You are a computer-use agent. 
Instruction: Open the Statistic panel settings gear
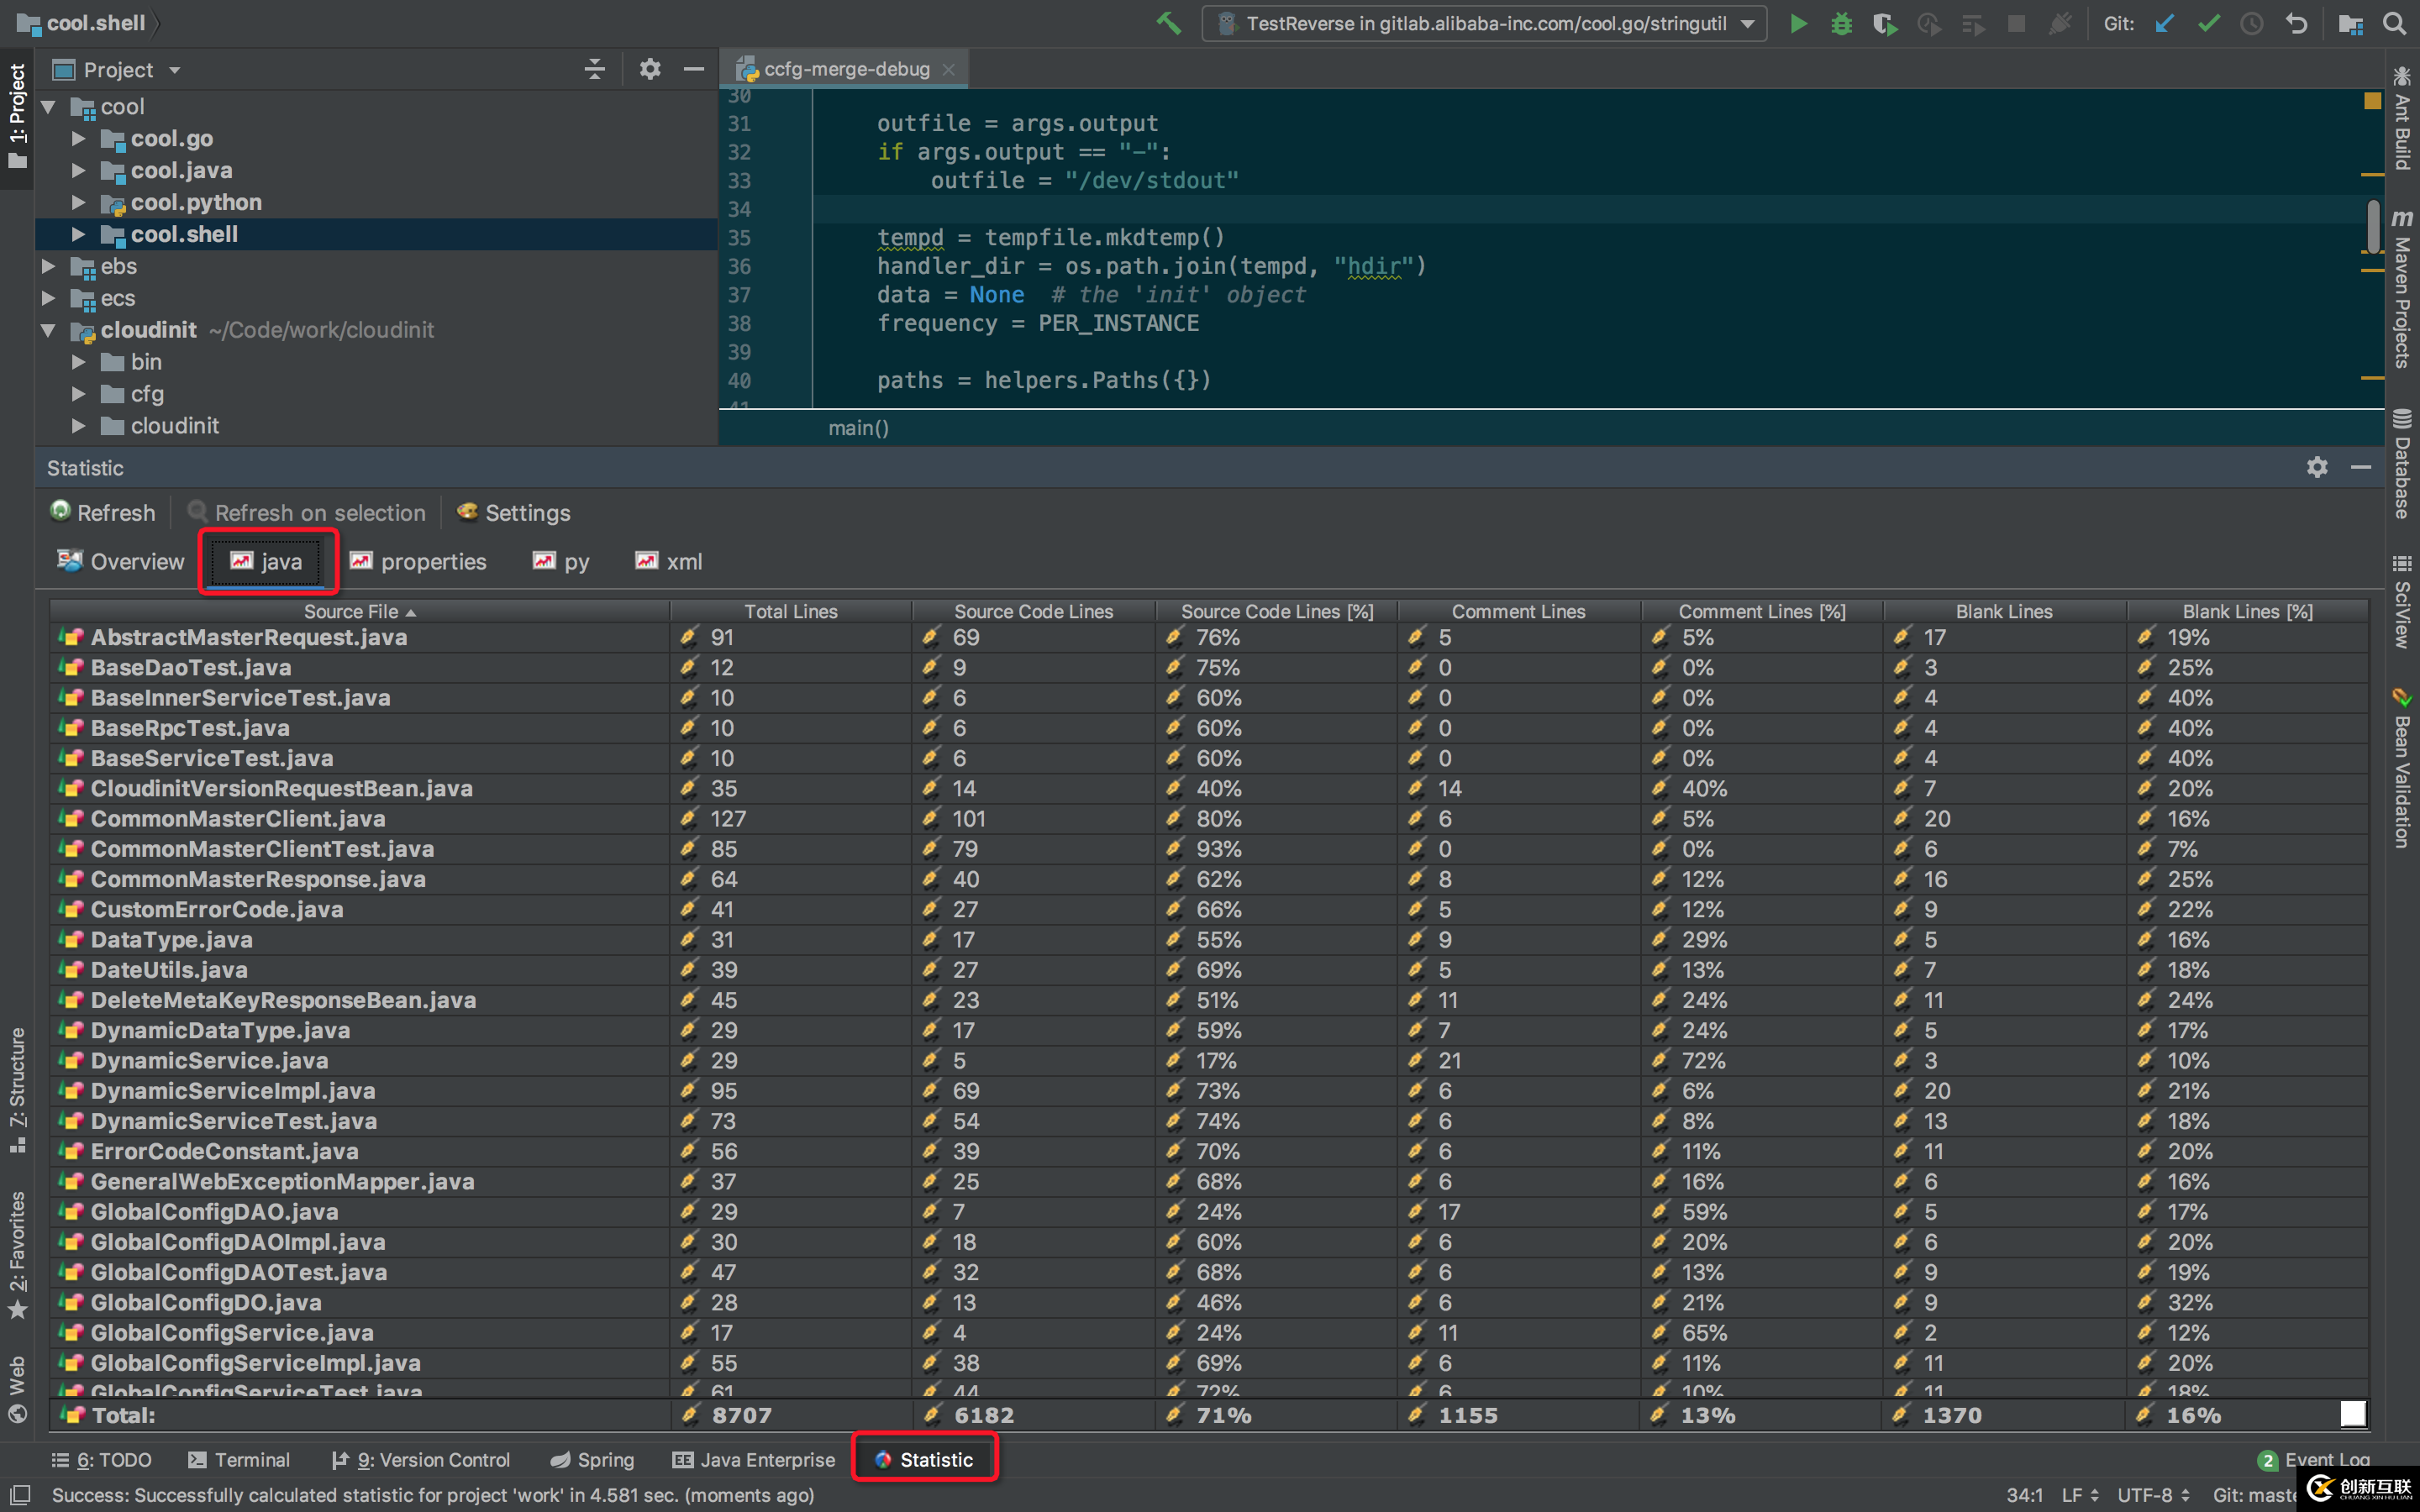[2316, 467]
